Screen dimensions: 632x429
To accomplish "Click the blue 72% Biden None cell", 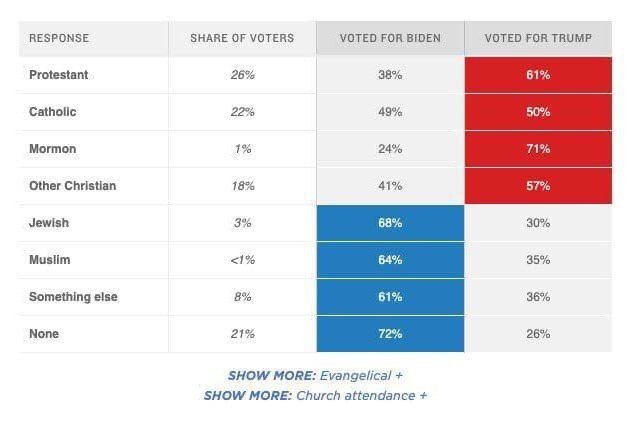I will tap(390, 334).
